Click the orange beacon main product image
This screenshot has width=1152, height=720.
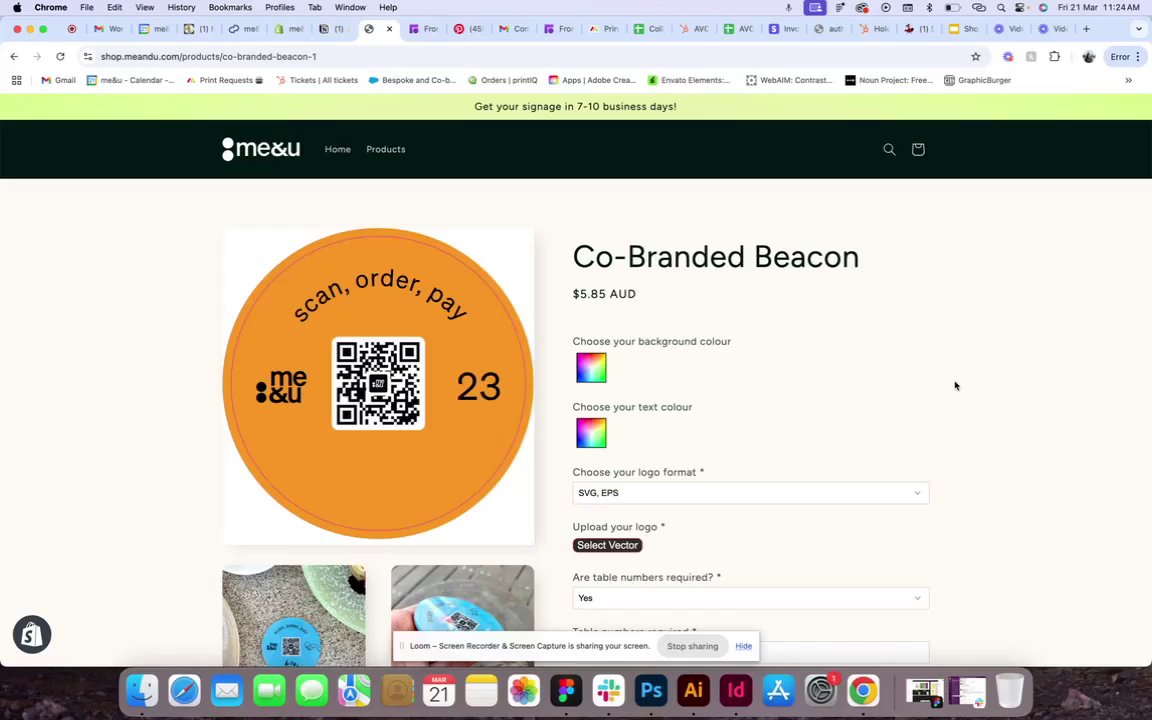point(378,386)
